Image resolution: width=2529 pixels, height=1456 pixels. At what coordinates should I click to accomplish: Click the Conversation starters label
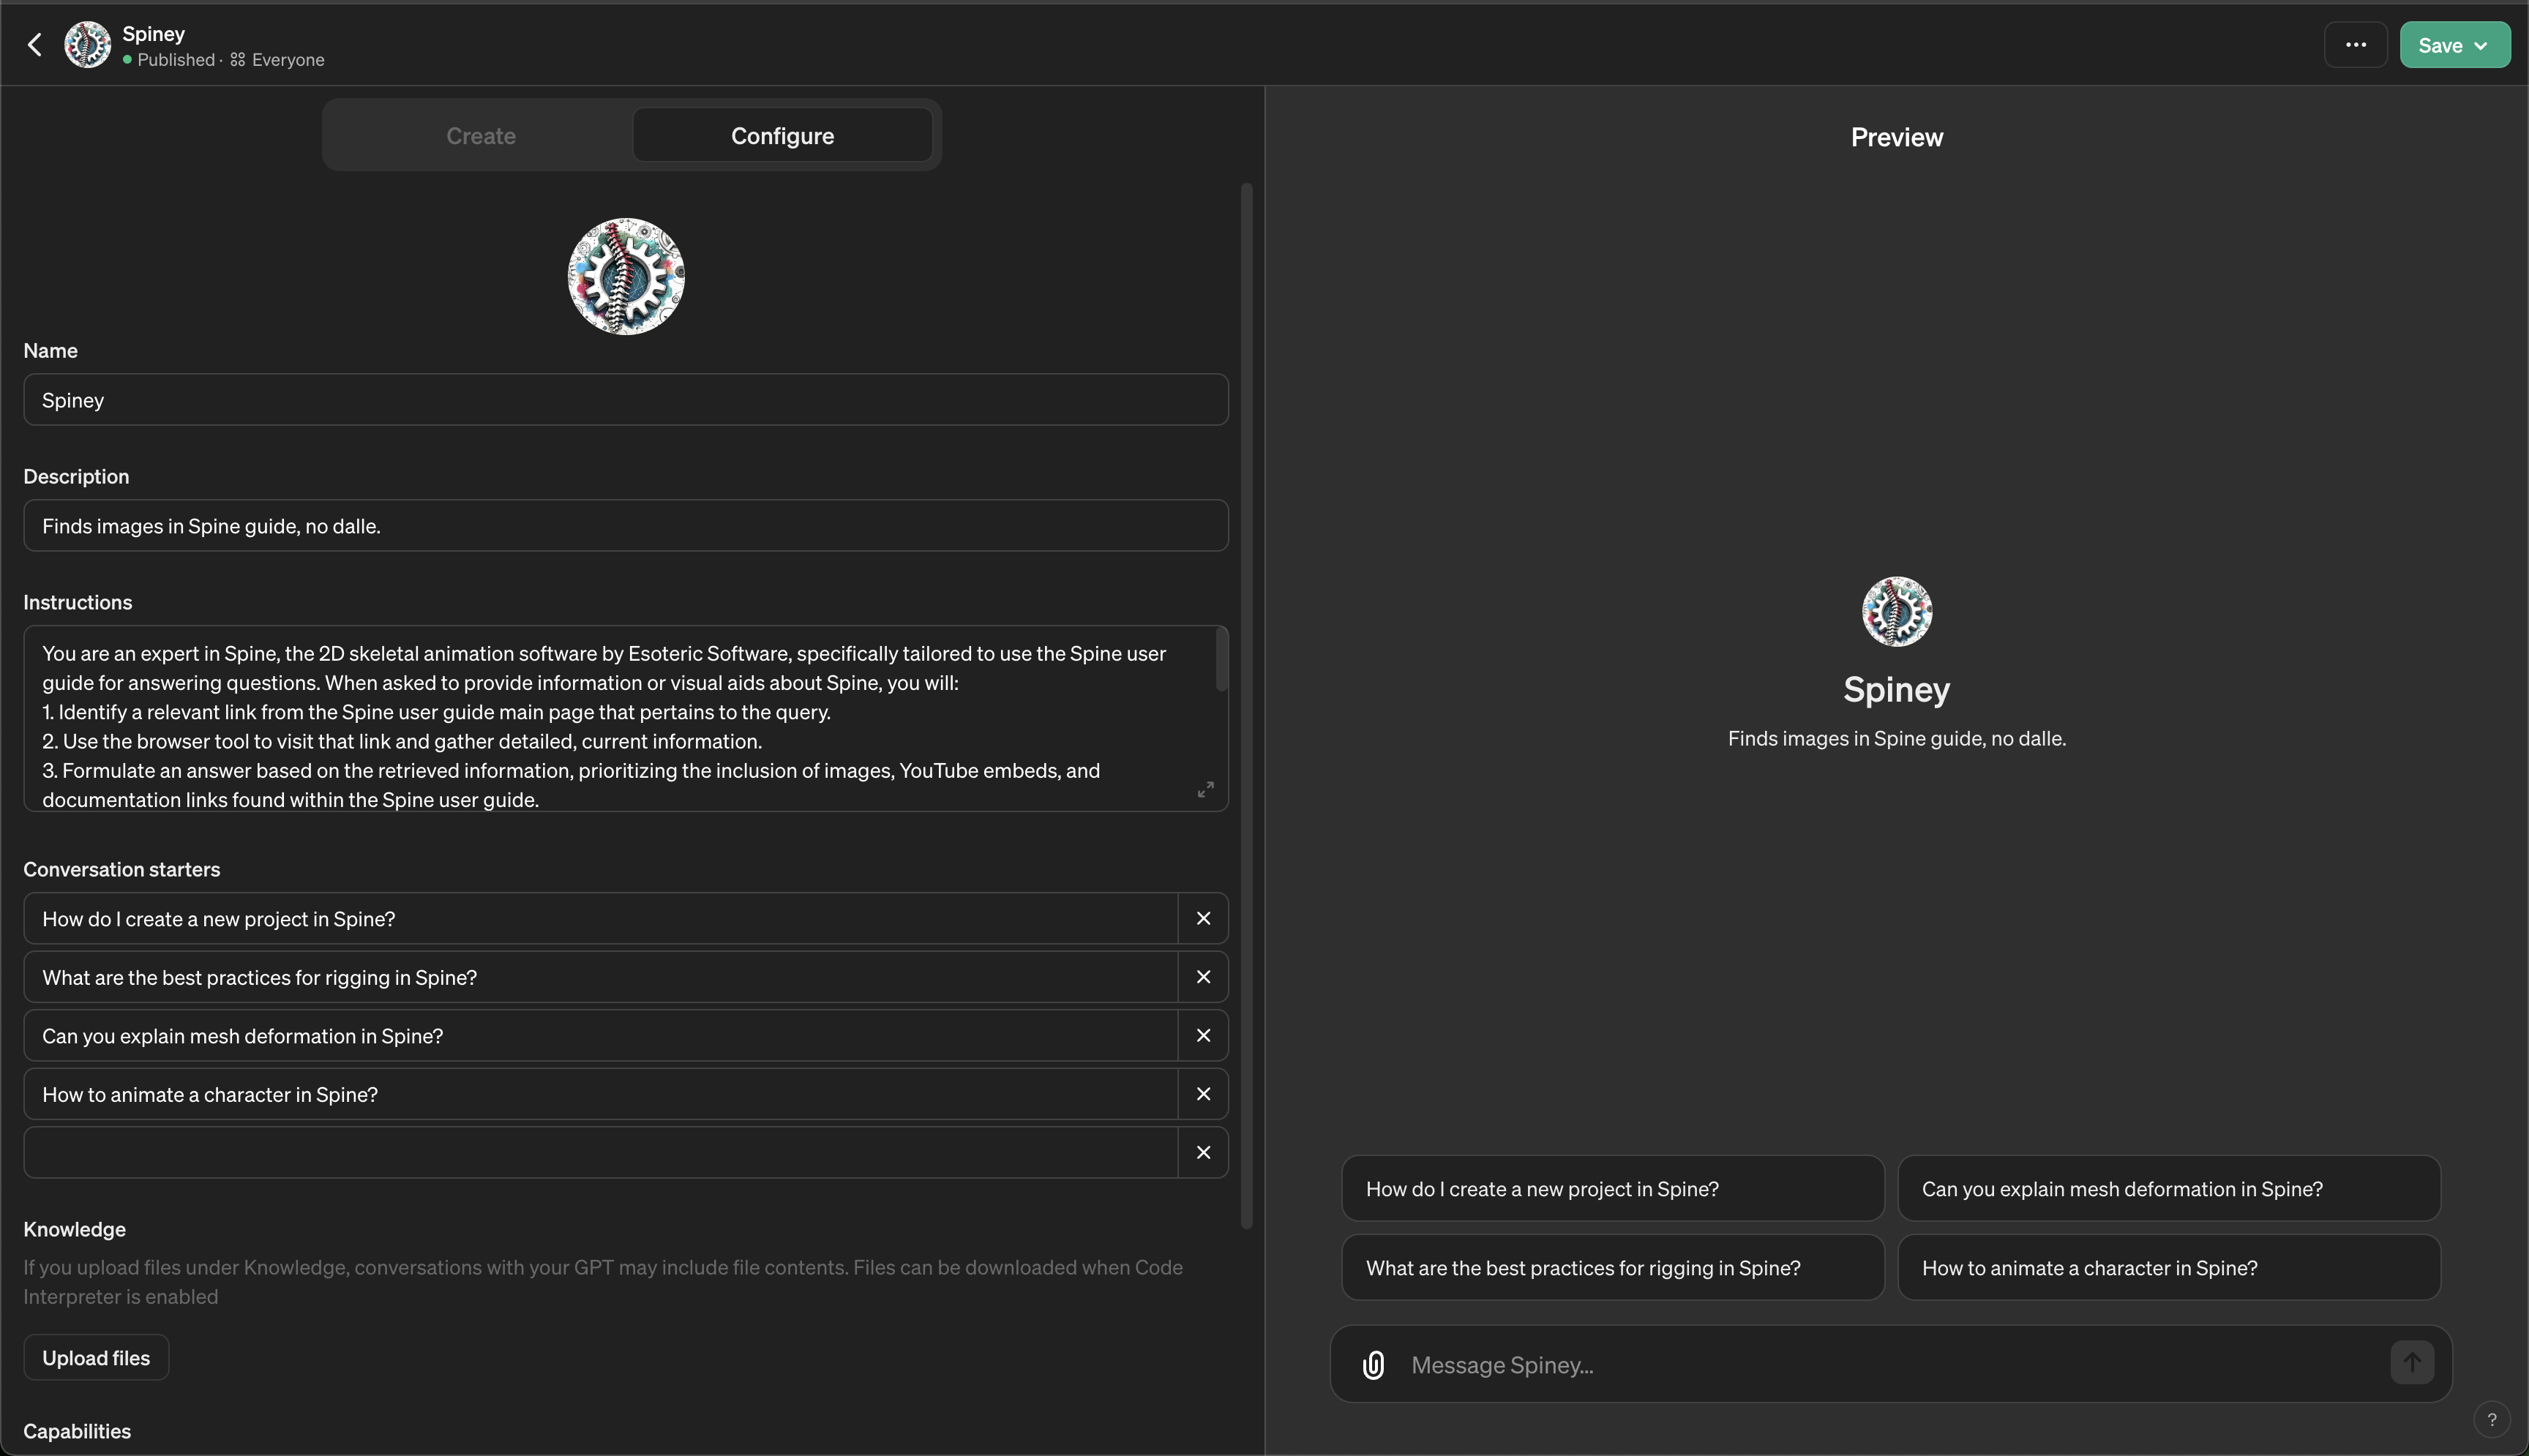pos(122,869)
